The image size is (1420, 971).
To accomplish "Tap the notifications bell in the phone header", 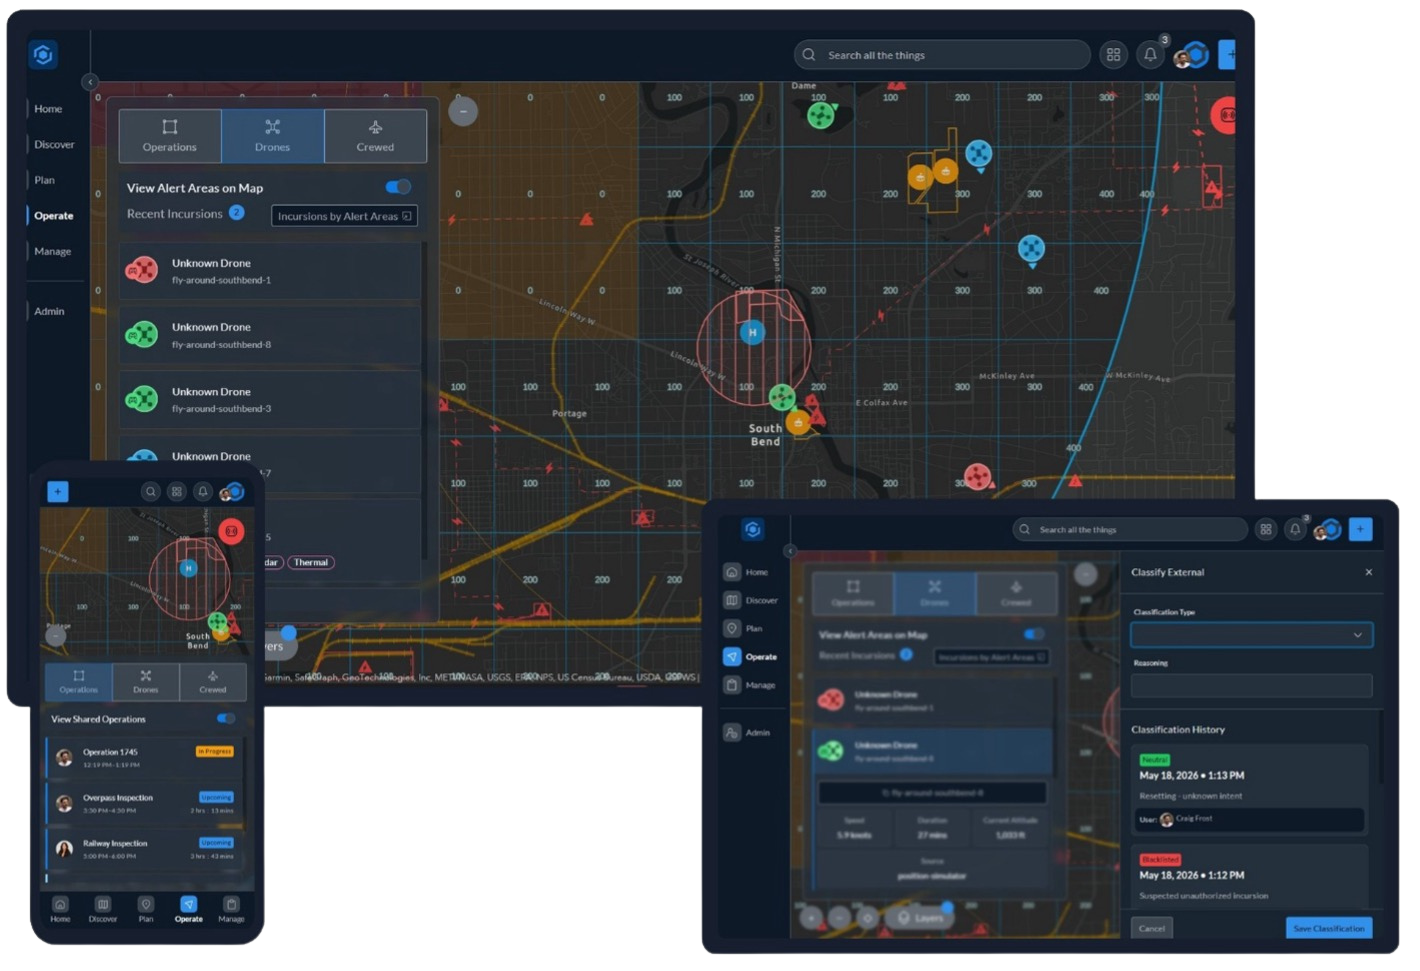I will tap(203, 491).
